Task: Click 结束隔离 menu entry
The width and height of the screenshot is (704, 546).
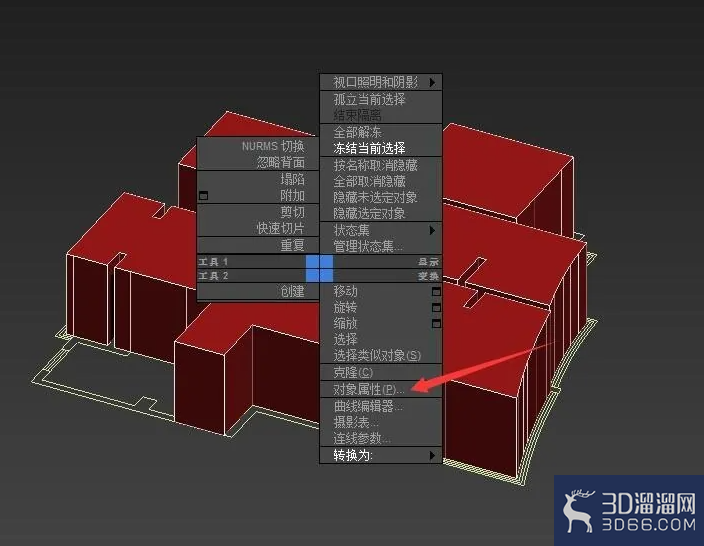Action: 381,115
